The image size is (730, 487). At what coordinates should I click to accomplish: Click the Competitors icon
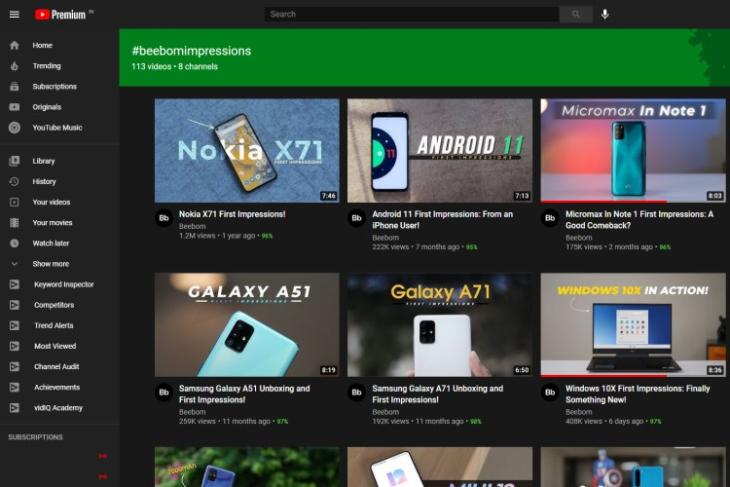tap(14, 304)
